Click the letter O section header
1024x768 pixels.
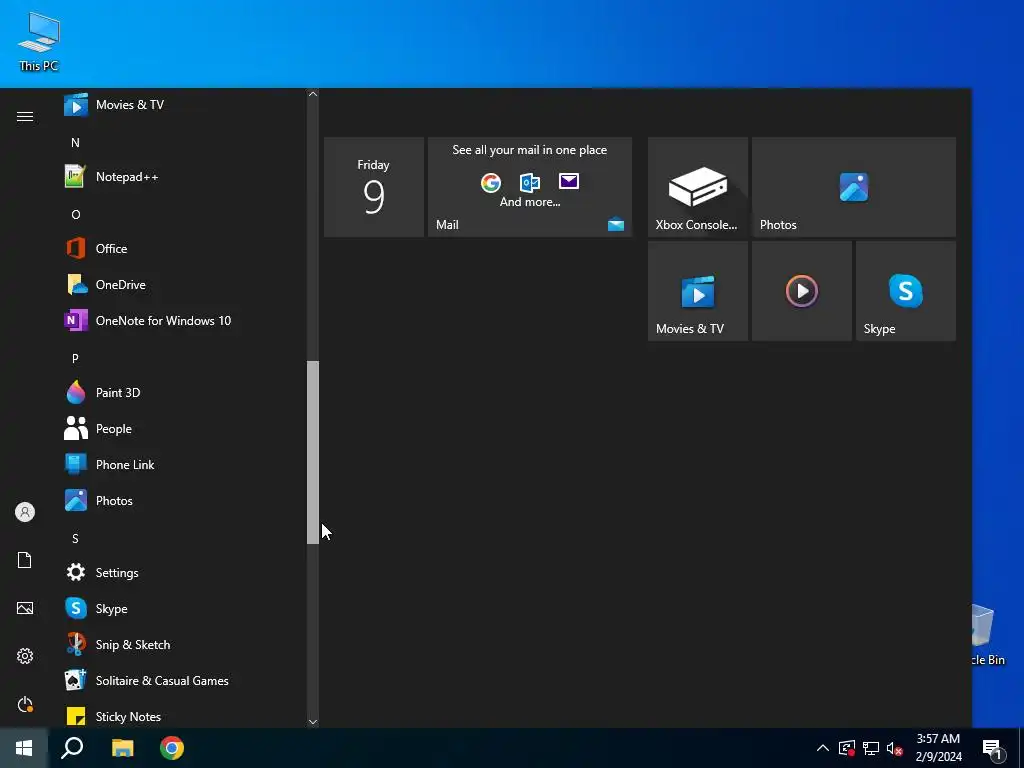pyautogui.click(x=76, y=214)
